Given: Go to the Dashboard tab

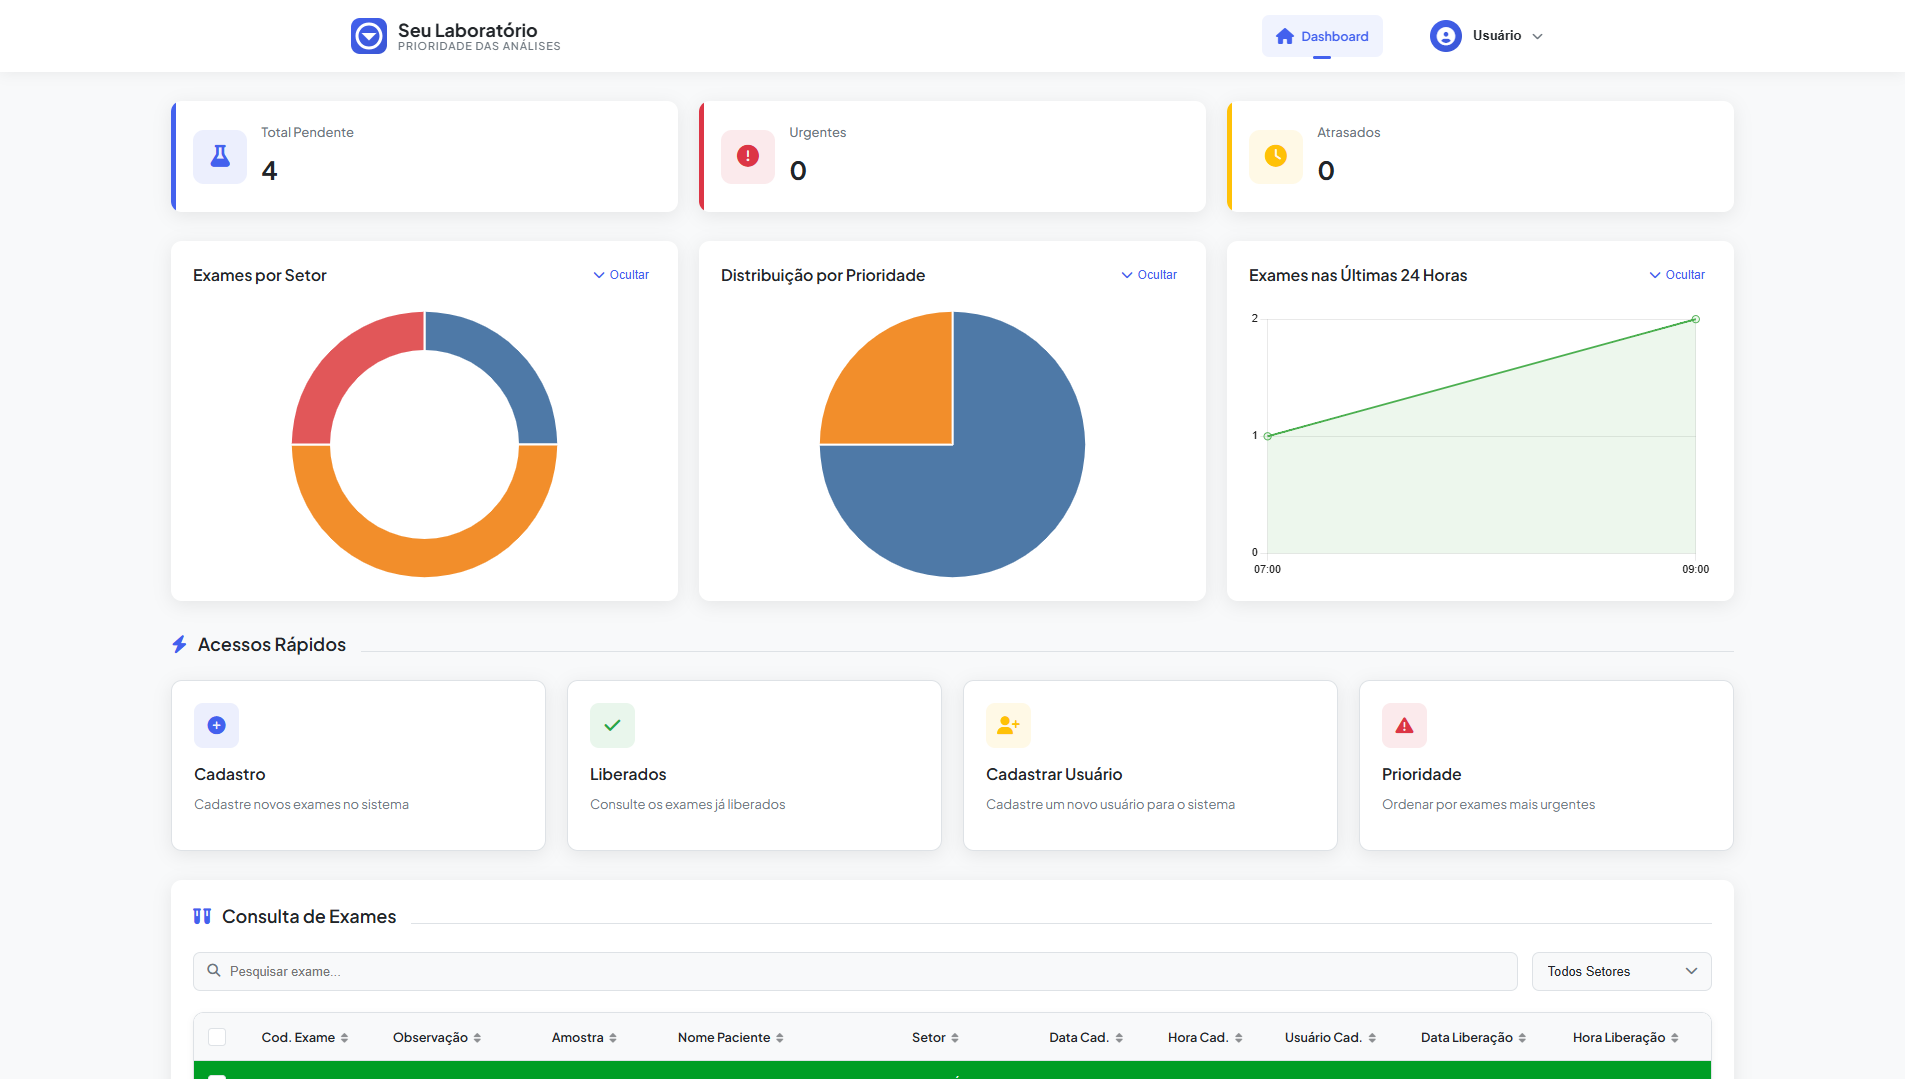Looking at the screenshot, I should tap(1322, 36).
